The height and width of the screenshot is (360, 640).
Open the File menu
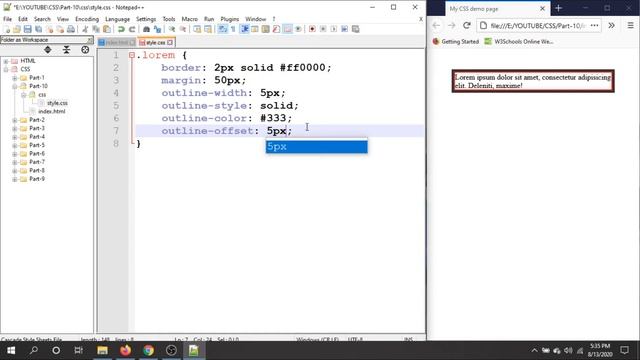click(7, 19)
